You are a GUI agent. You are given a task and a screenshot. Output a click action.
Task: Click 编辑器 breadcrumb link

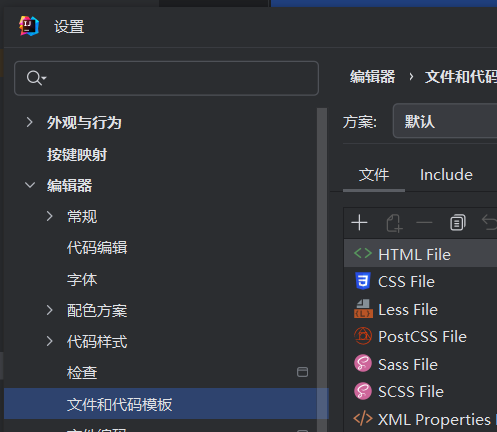(x=372, y=77)
